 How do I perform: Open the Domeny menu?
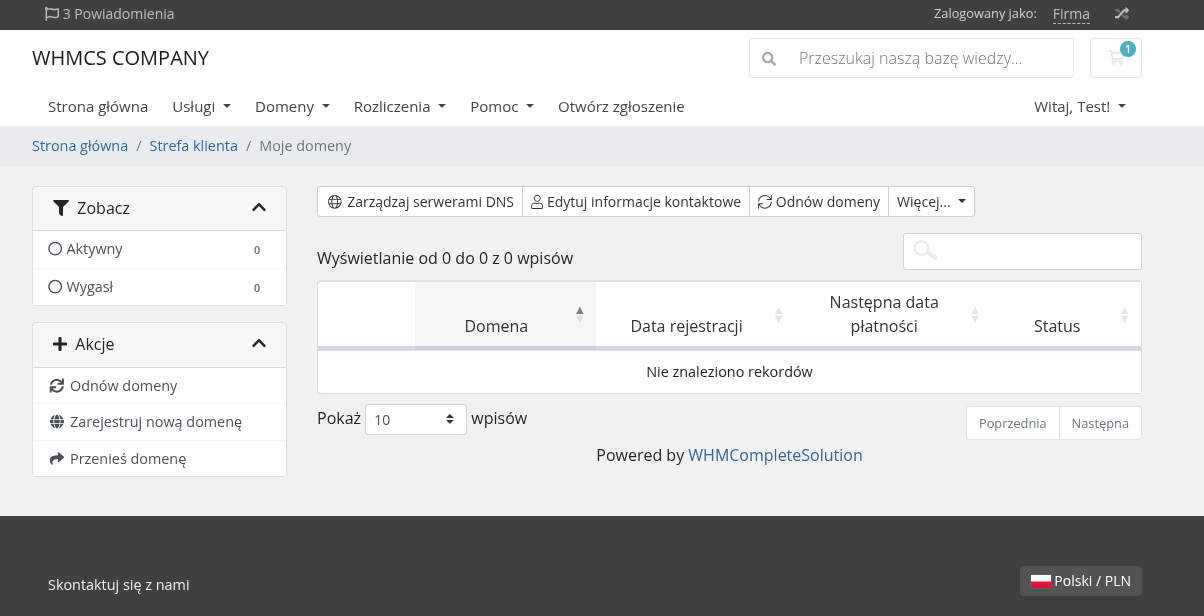pyautogui.click(x=292, y=106)
